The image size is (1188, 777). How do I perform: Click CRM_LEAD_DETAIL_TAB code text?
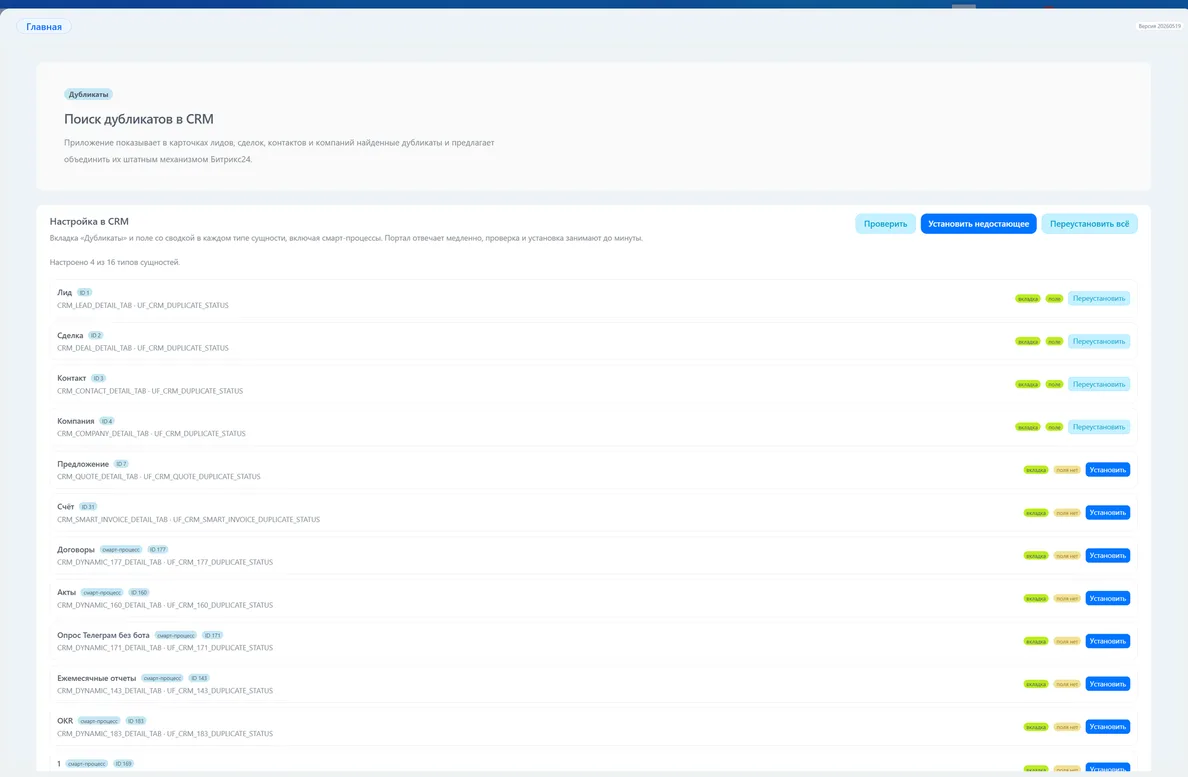point(94,305)
